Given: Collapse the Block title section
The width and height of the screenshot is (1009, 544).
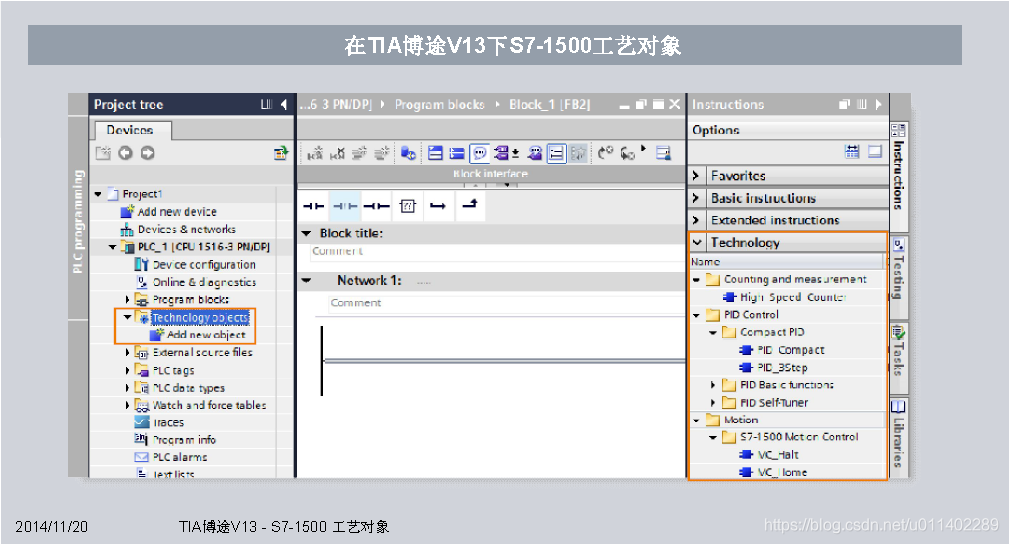Looking at the screenshot, I should tap(306, 233).
